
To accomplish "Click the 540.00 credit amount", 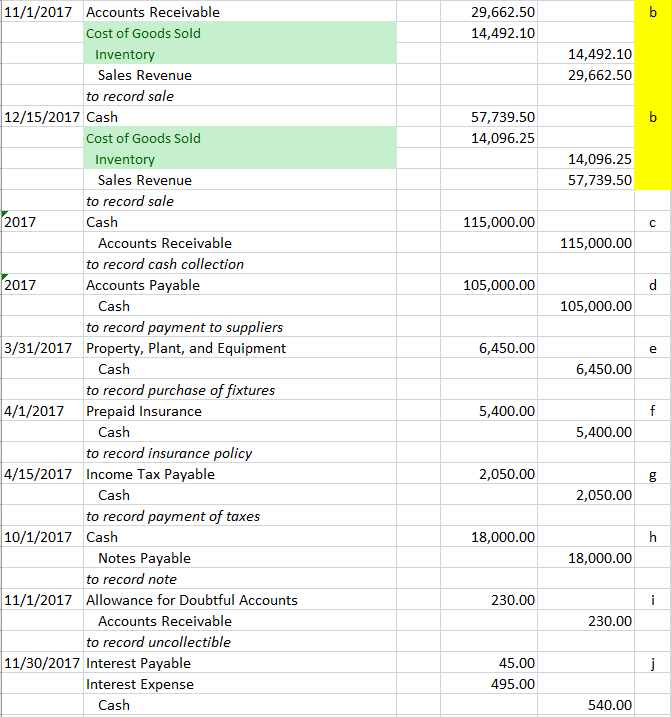I will pyautogui.click(x=586, y=705).
